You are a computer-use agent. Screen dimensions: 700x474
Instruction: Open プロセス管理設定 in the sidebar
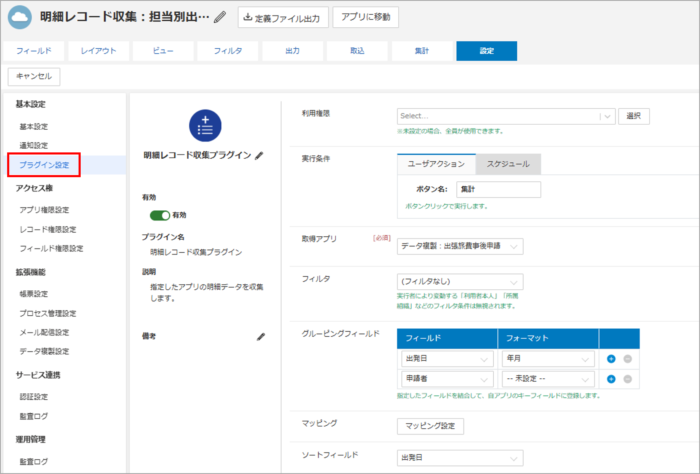click(48, 313)
